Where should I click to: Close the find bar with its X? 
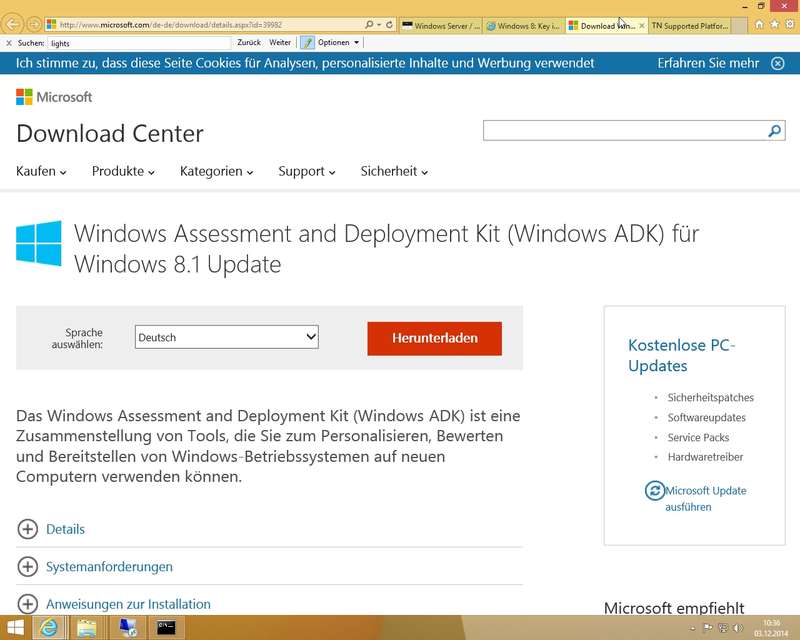[9, 43]
